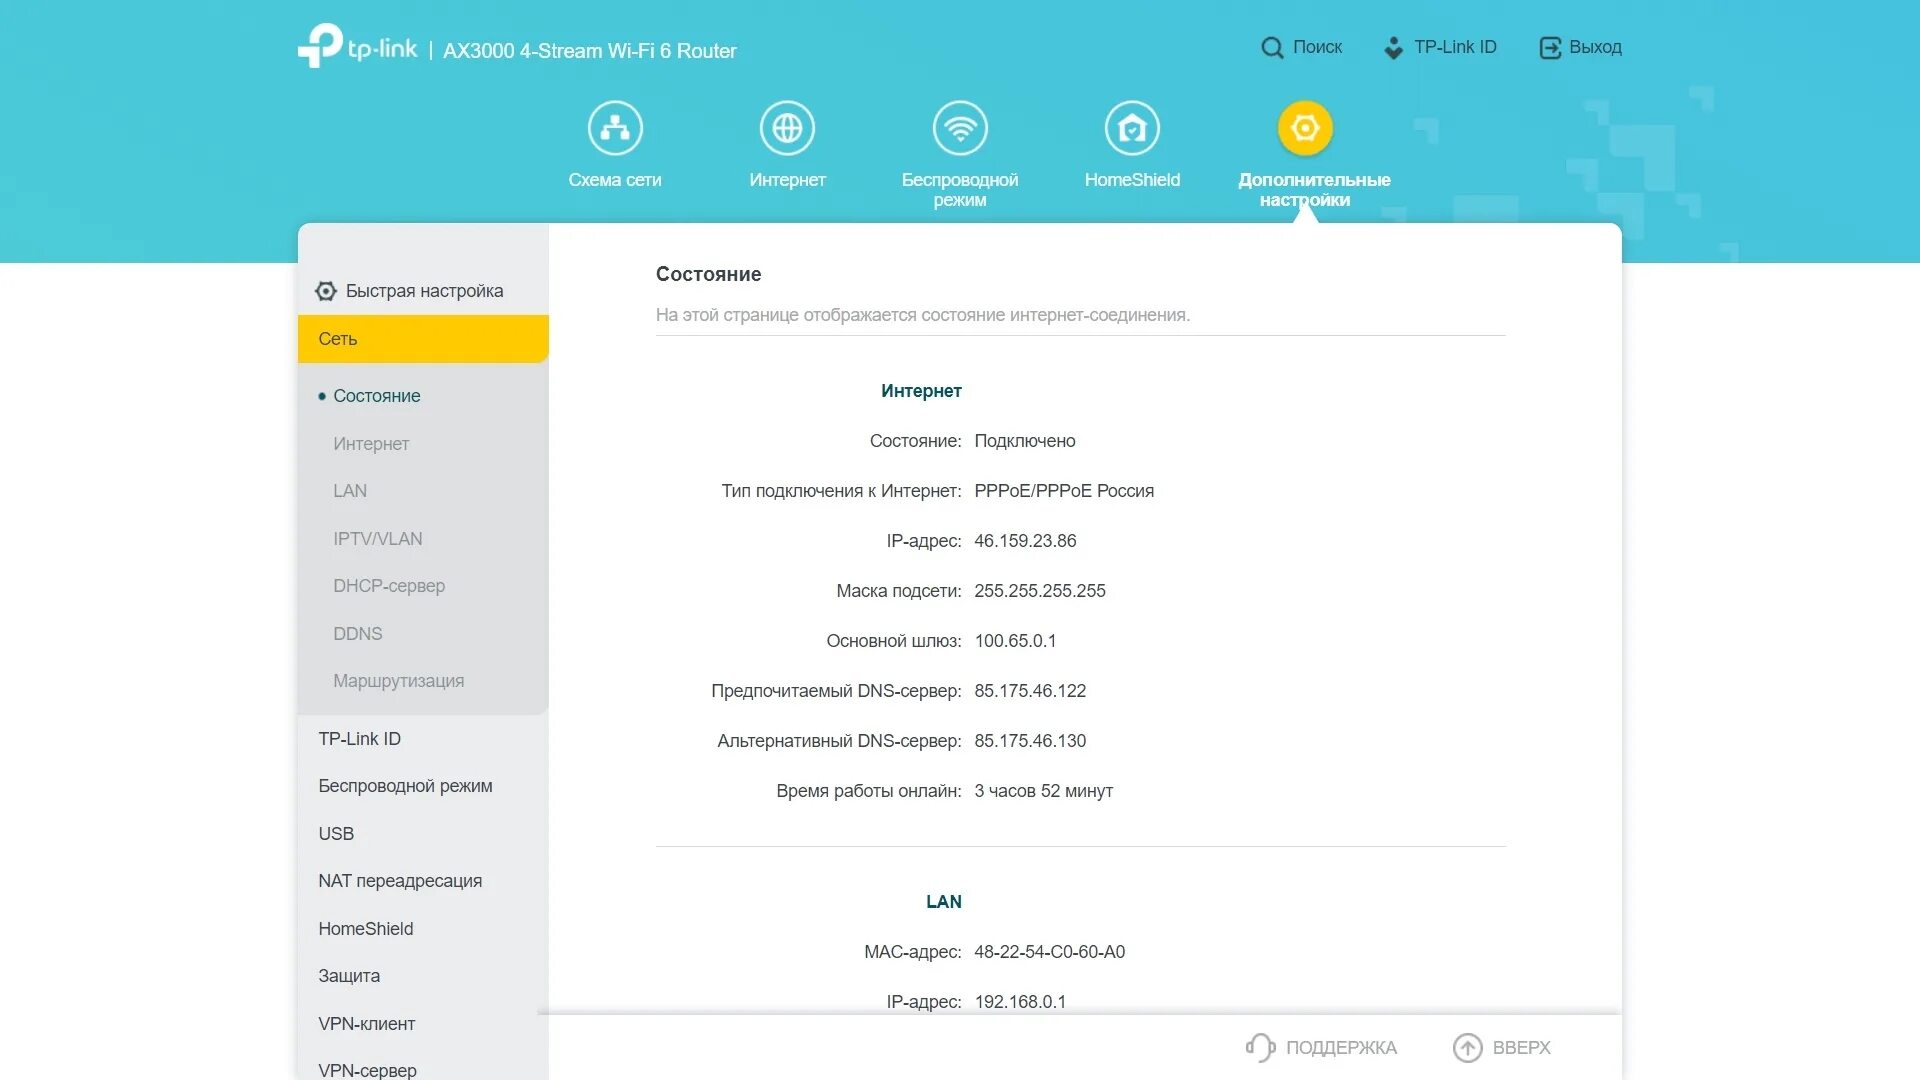Viewport: 1920px width, 1080px height.
Task: Click the Состояние page title
Action: (x=708, y=274)
